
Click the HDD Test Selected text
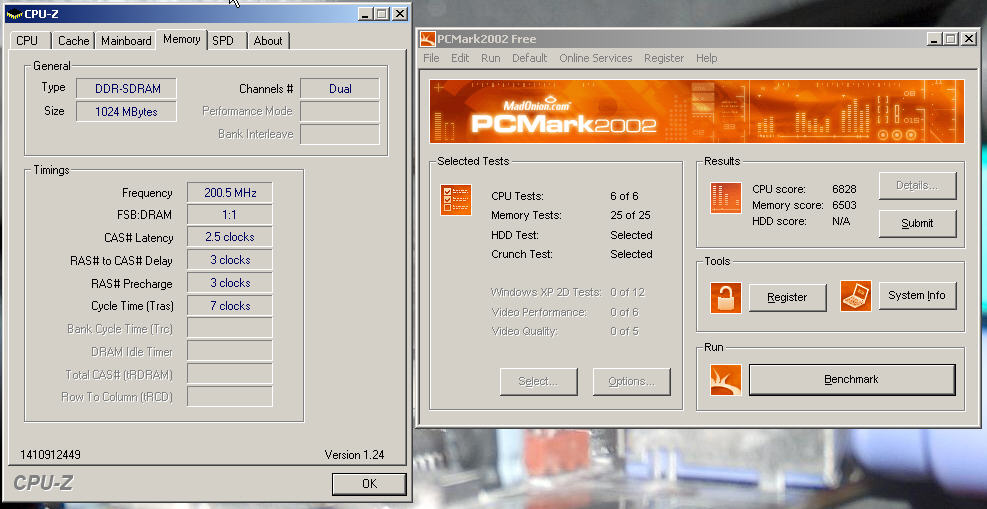click(631, 235)
